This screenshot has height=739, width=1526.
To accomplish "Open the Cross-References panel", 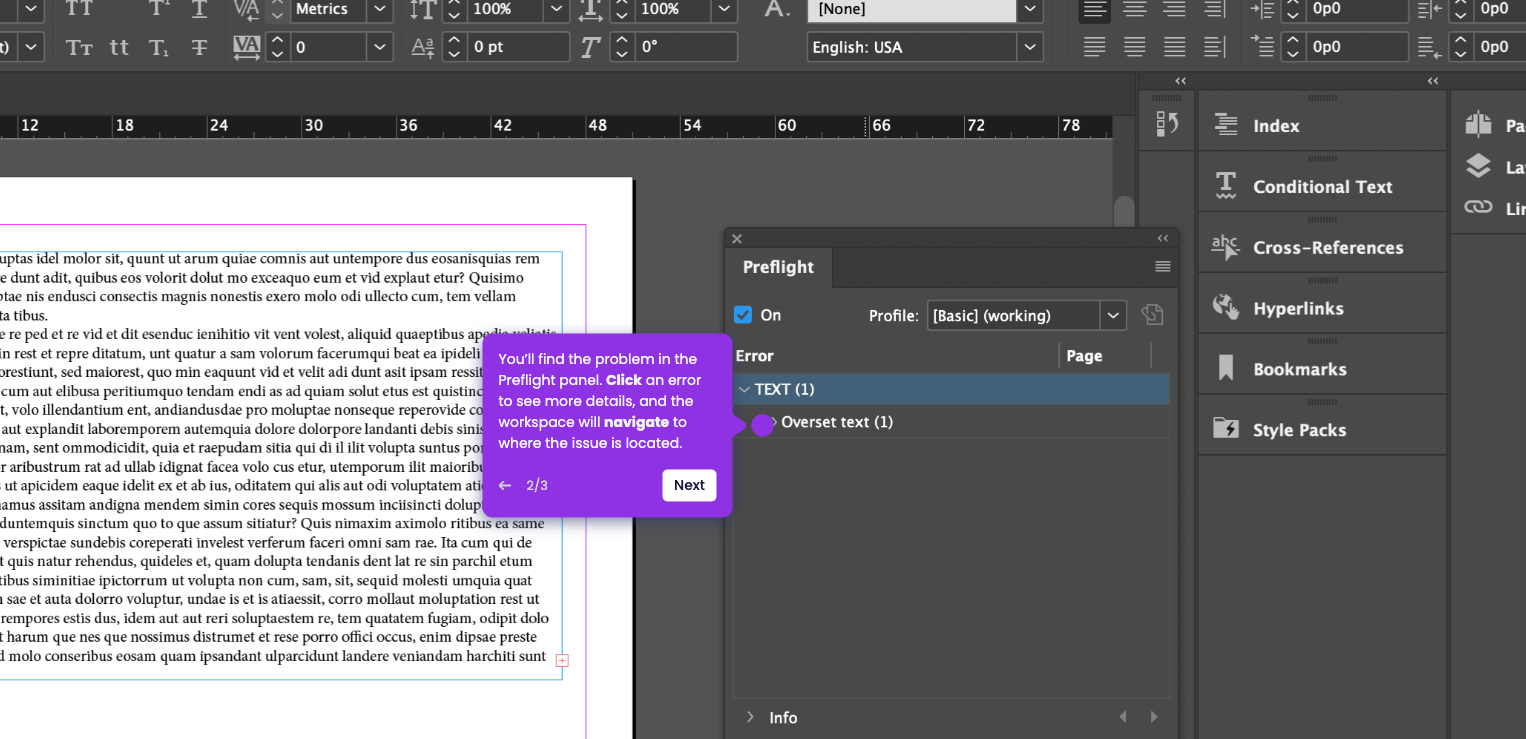I will pos(1327,248).
